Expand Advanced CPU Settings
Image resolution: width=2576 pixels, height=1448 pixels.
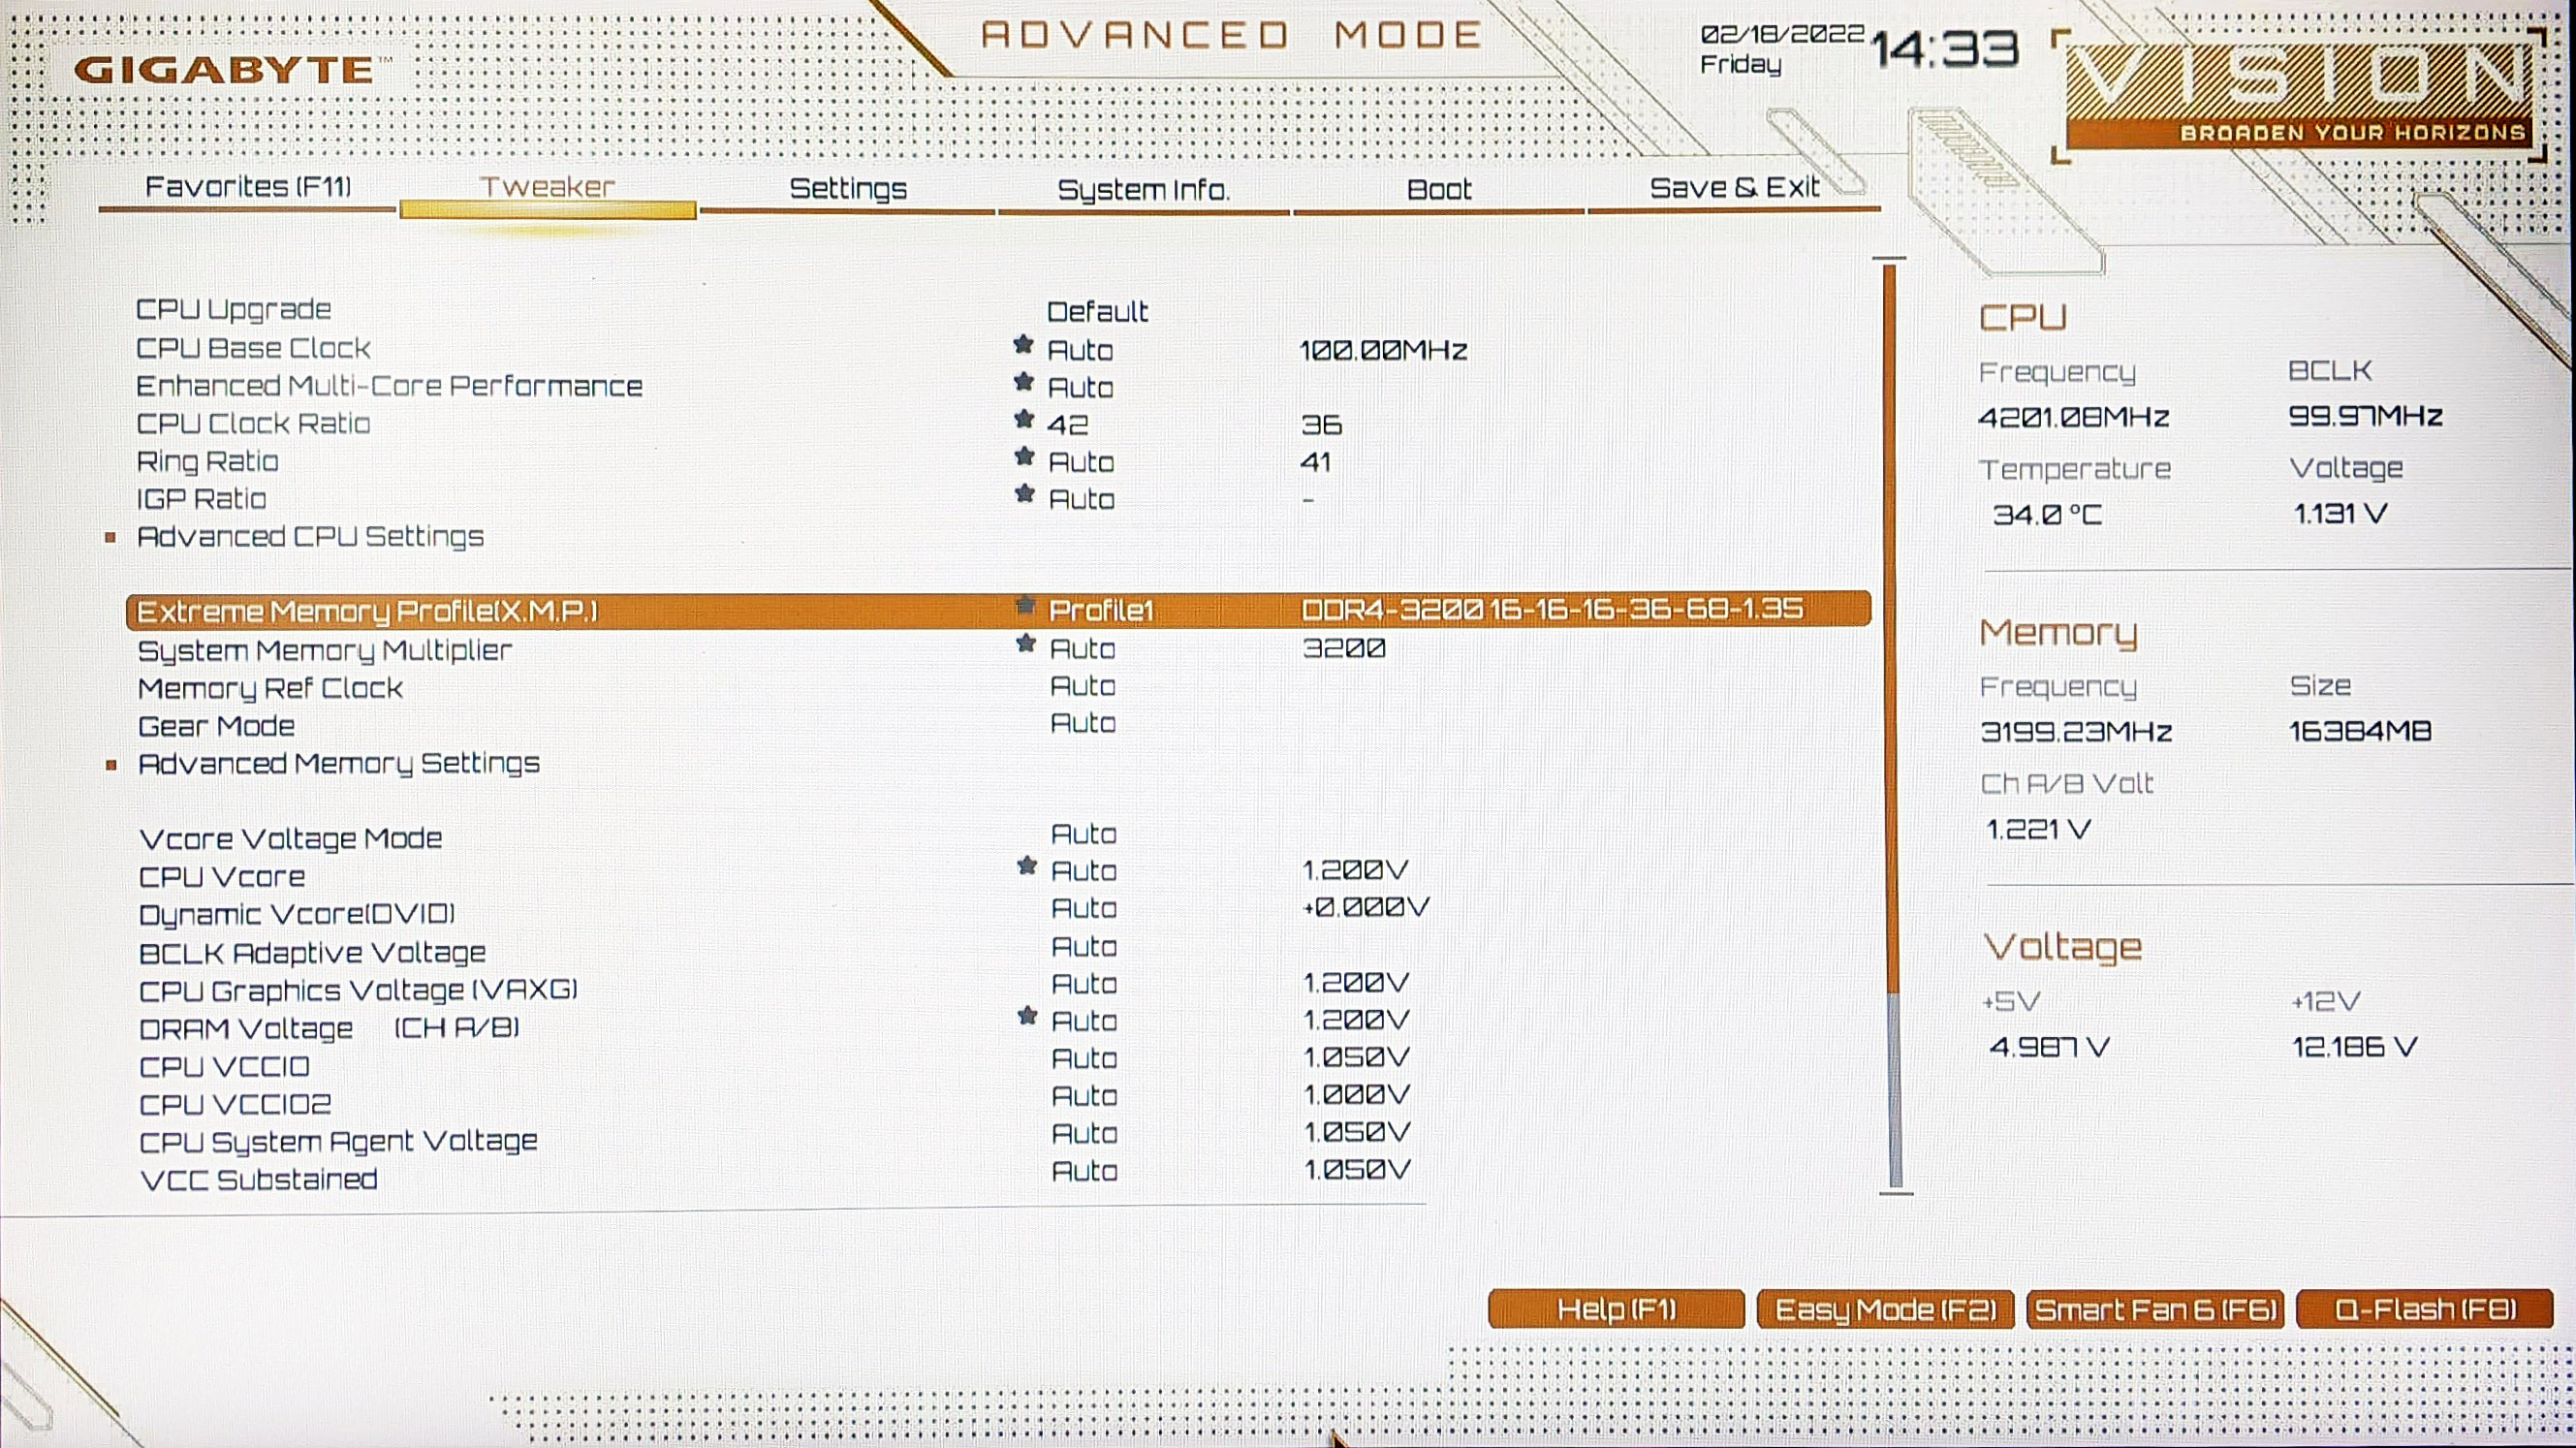(309, 536)
